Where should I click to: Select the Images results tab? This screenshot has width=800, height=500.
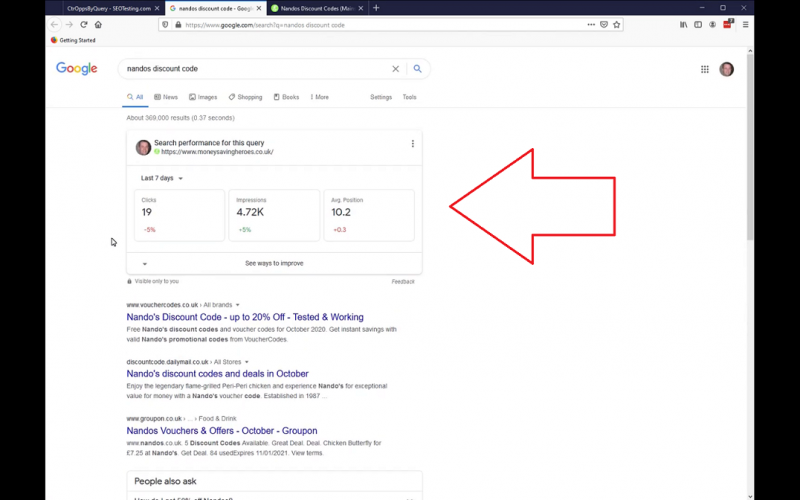point(203,97)
